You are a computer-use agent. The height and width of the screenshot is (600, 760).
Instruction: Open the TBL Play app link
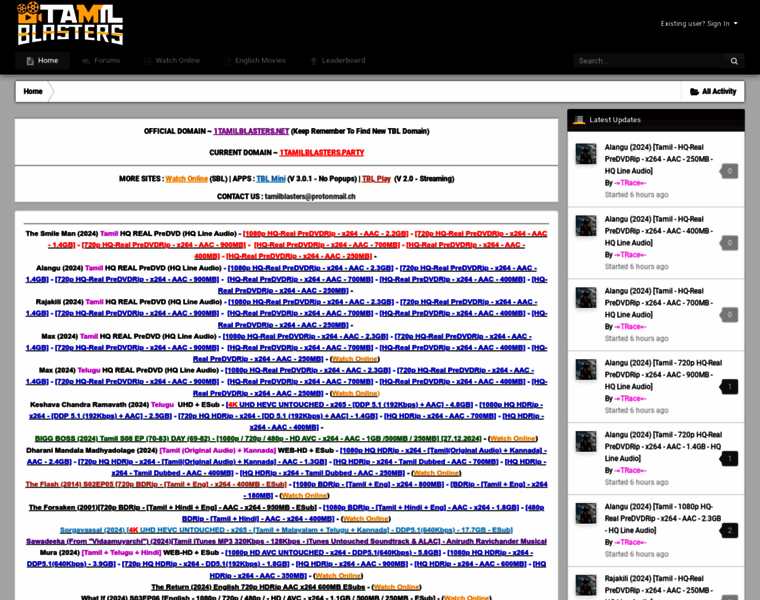coord(376,179)
